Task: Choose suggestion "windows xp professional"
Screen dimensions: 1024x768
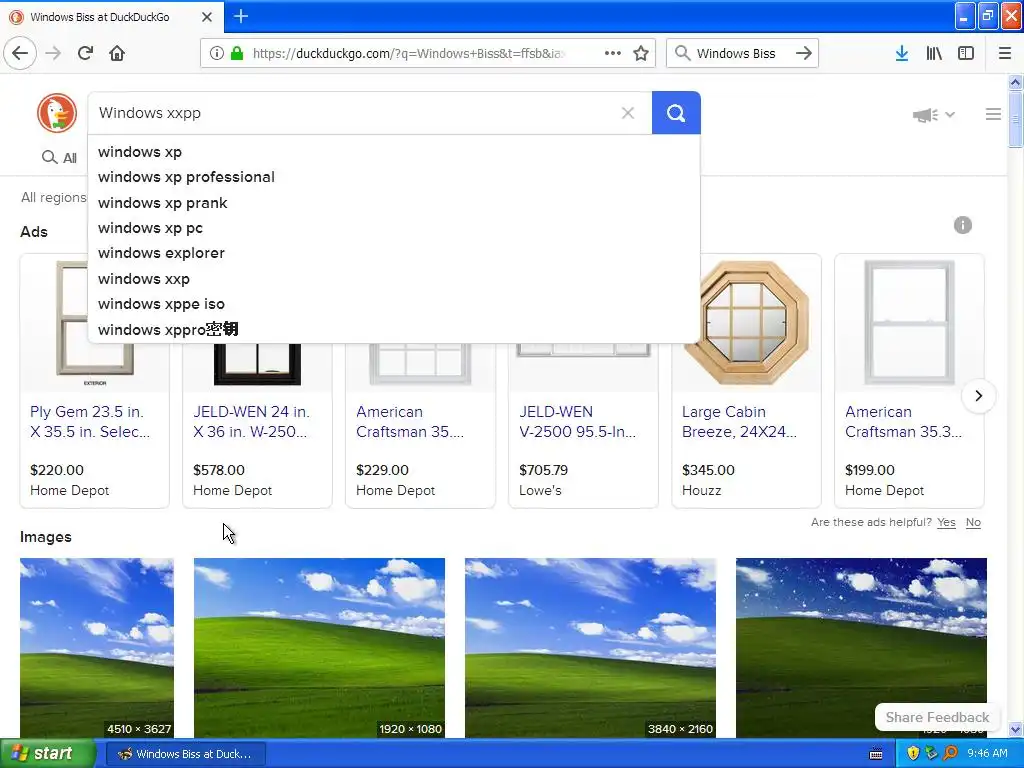Action: pos(394,177)
